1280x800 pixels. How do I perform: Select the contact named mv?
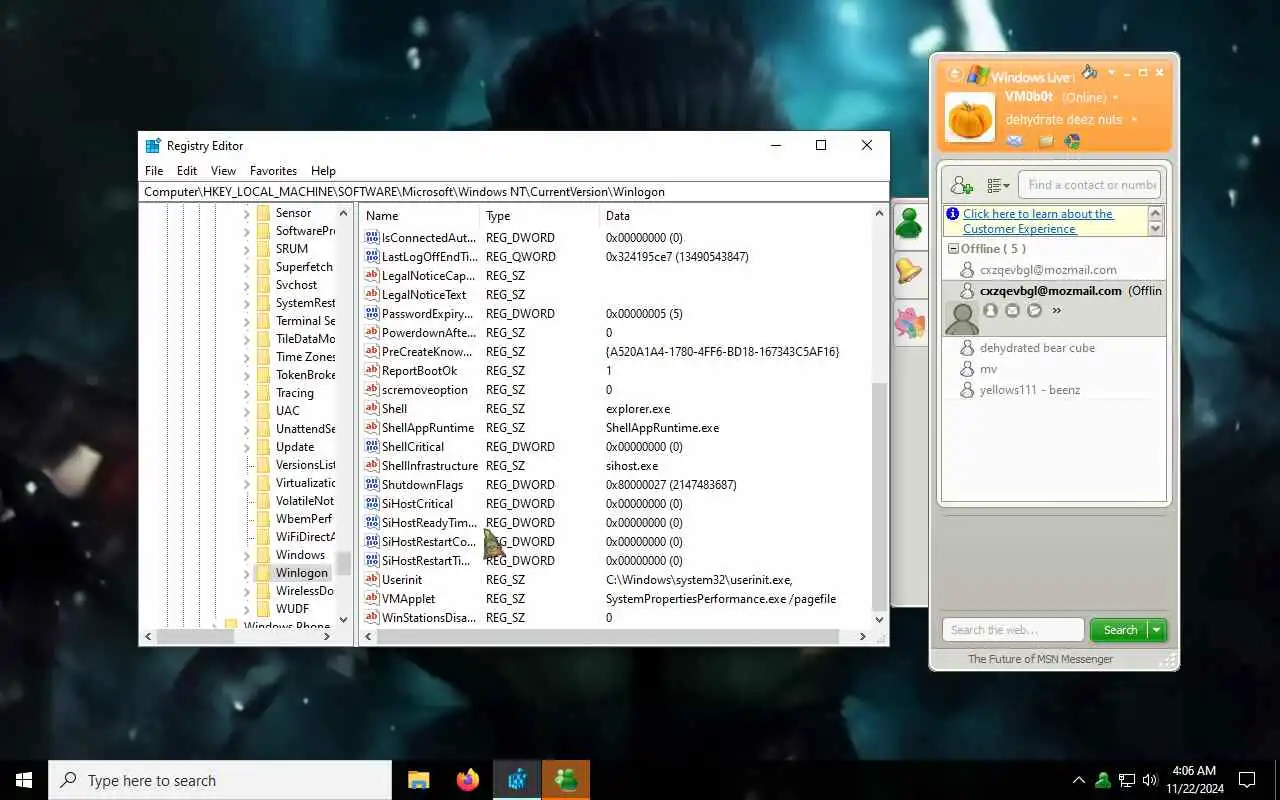tap(988, 369)
